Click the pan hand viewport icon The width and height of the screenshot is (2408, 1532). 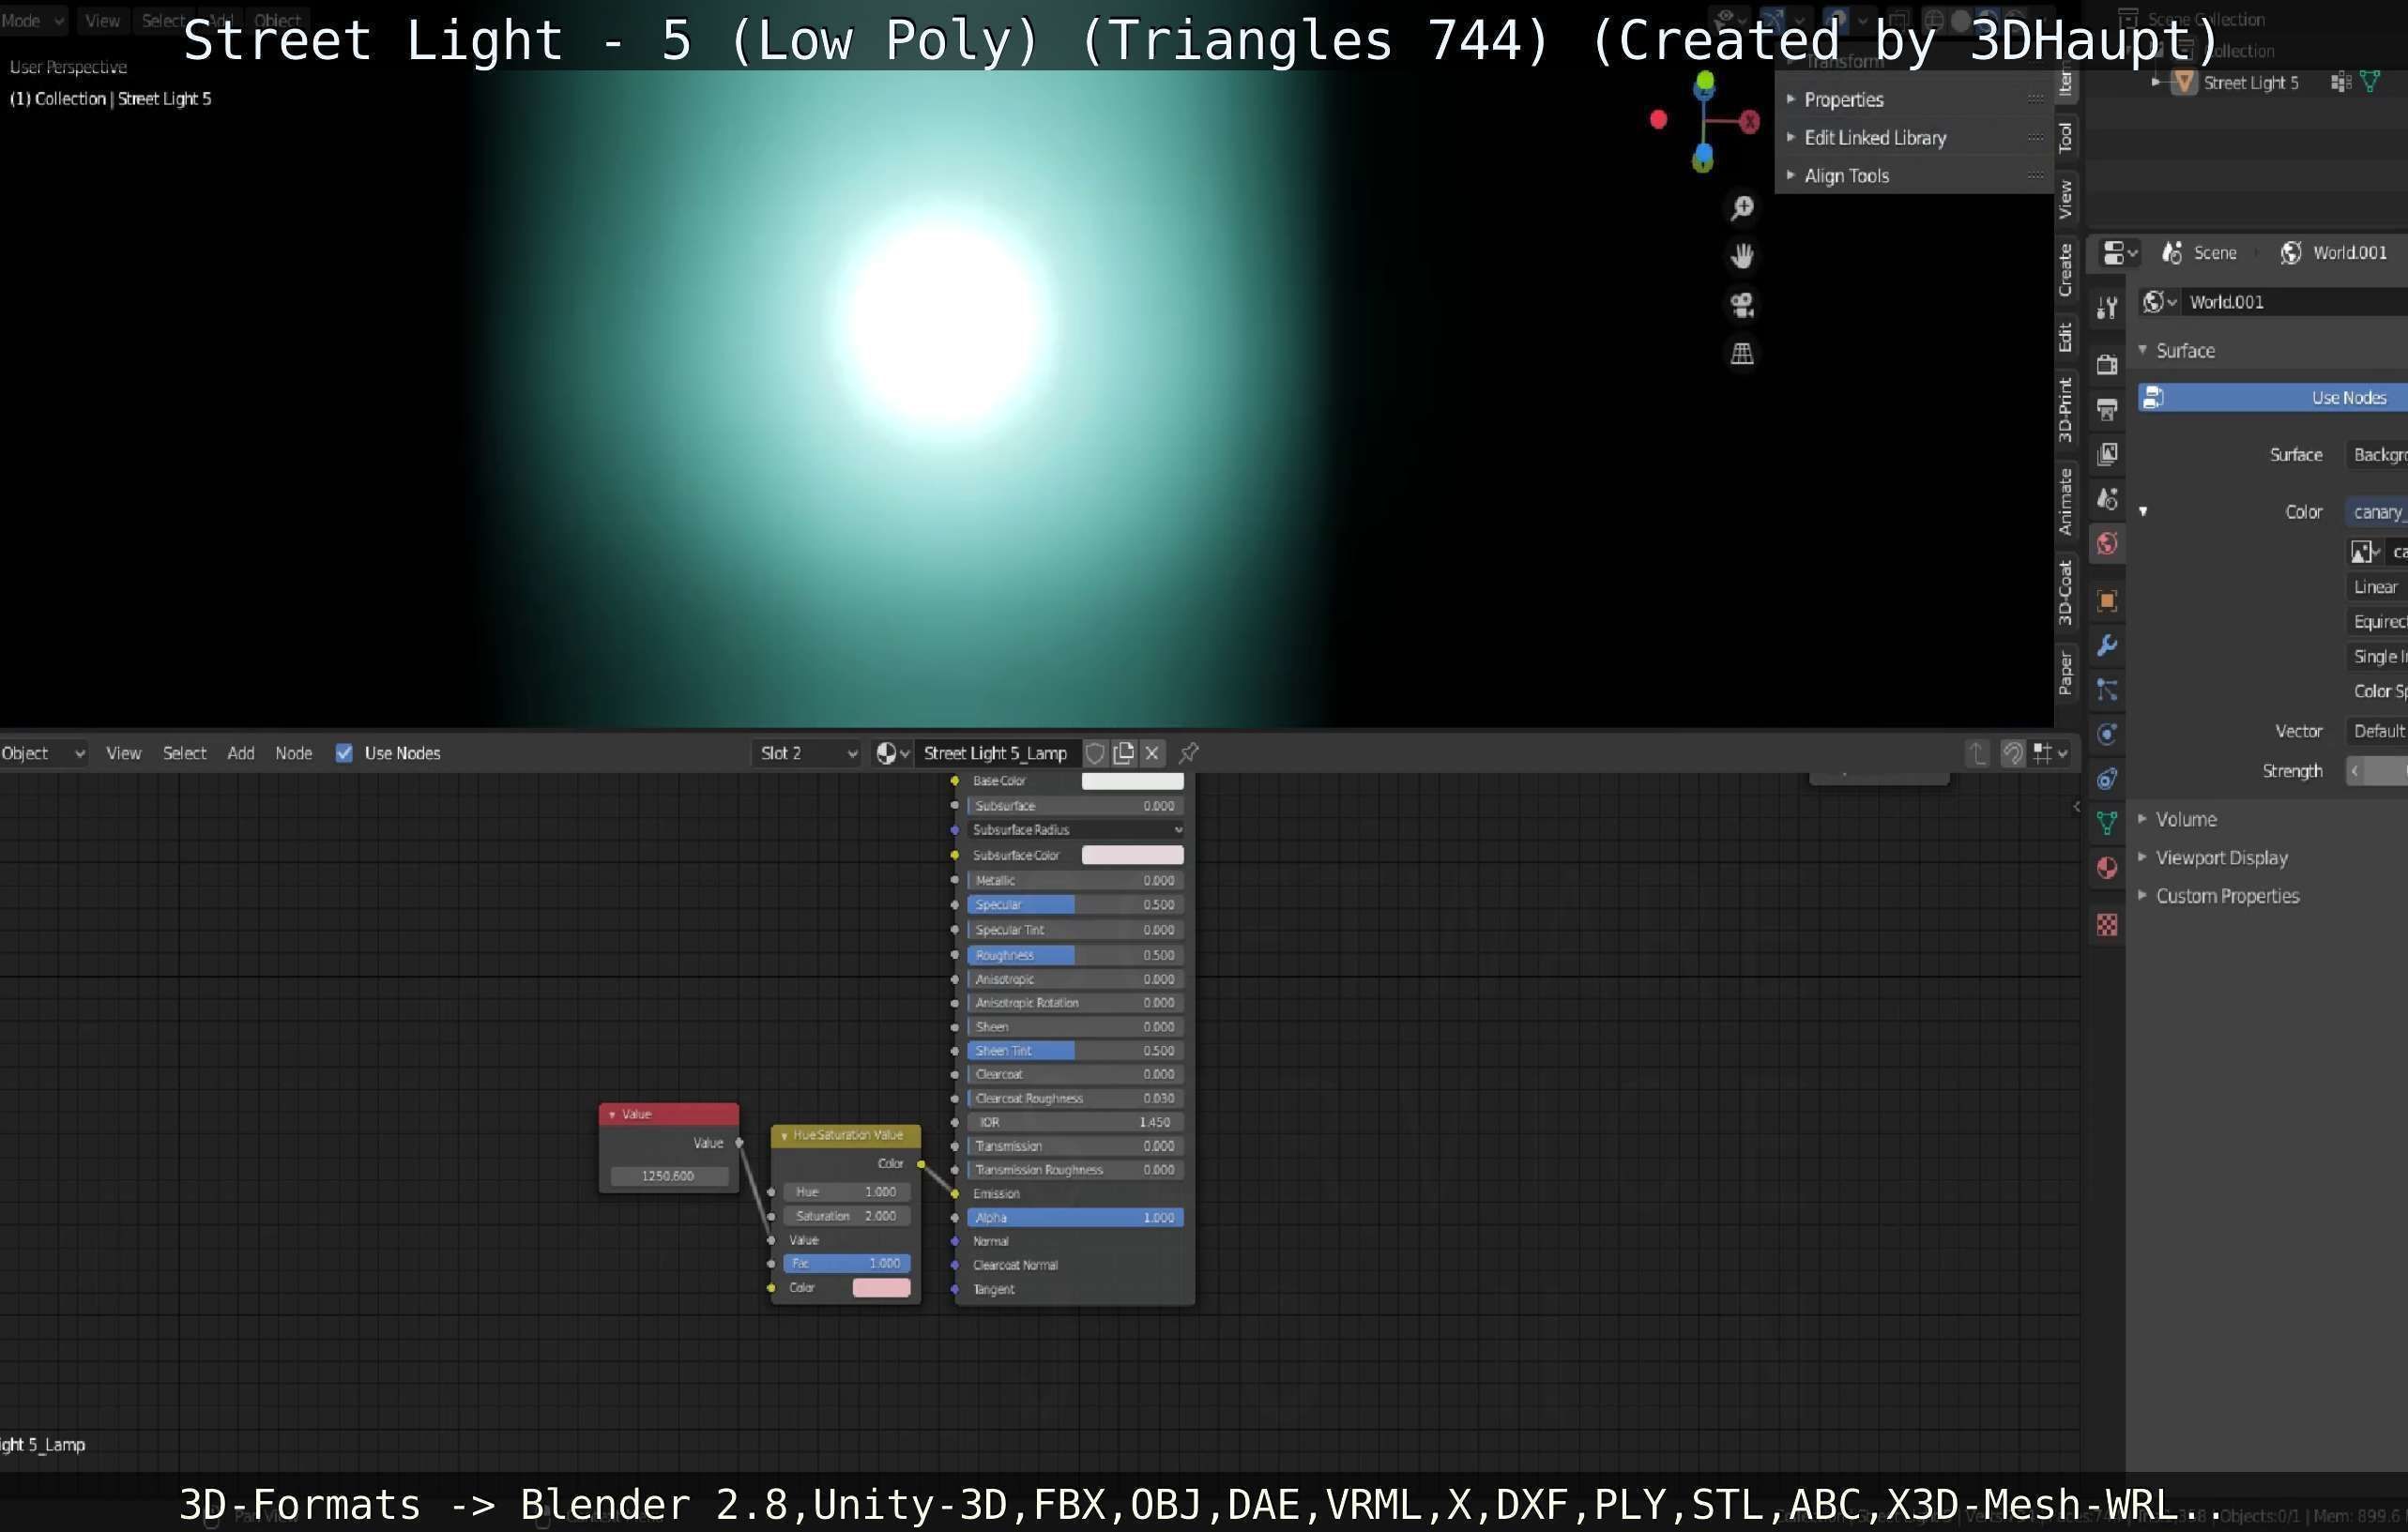[x=1741, y=256]
